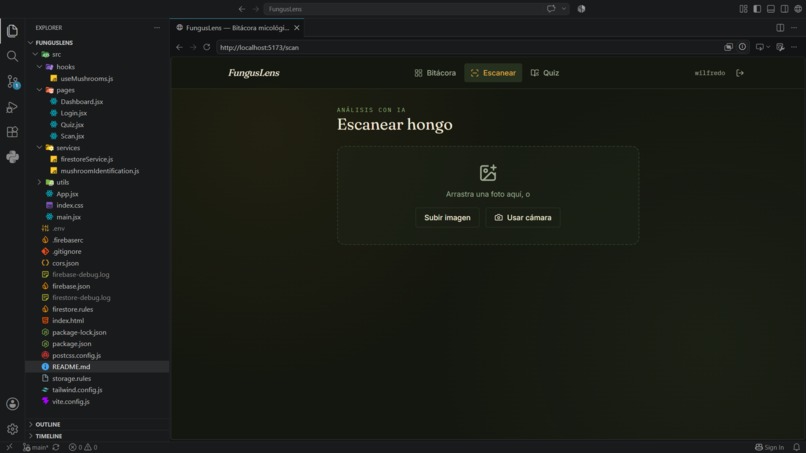The image size is (806, 453).
Task: Click the Explorer more actions ellipsis
Action: [x=157, y=28]
